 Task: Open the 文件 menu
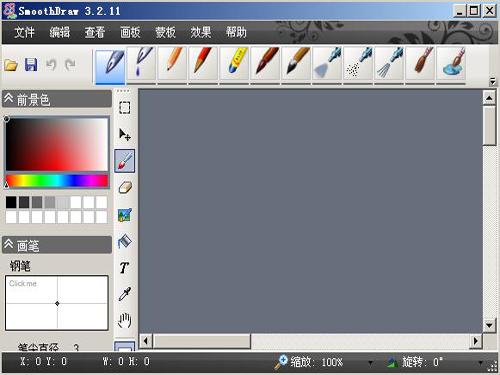24,32
